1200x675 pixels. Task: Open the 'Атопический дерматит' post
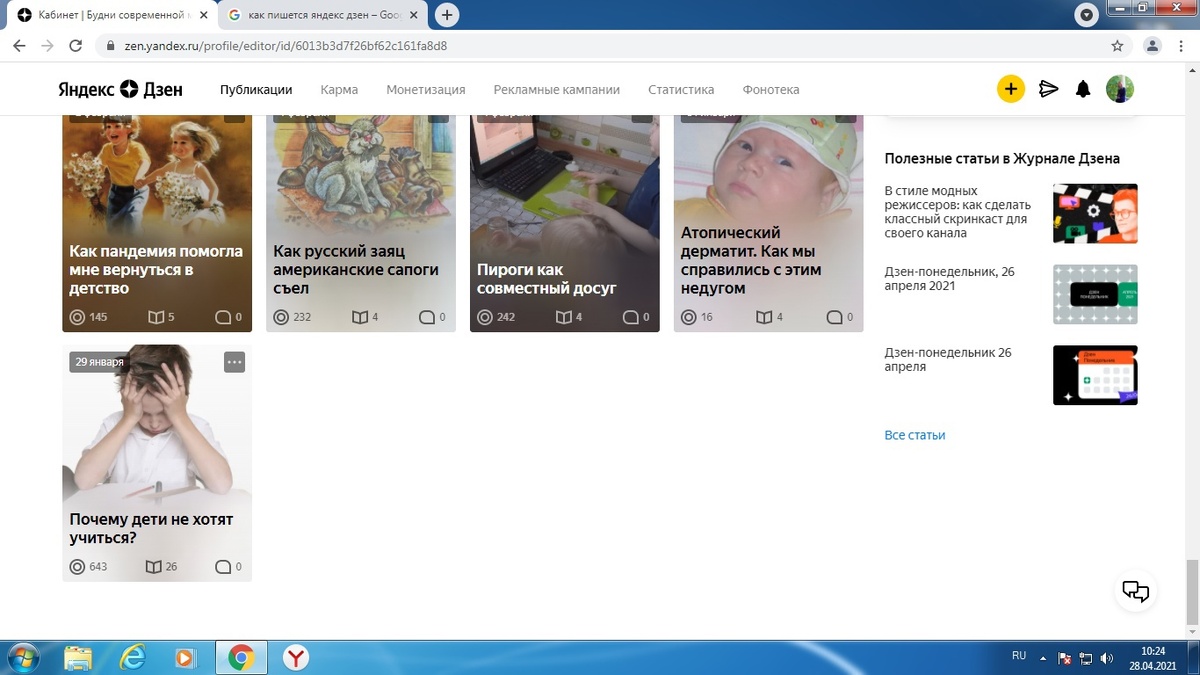[x=749, y=260]
